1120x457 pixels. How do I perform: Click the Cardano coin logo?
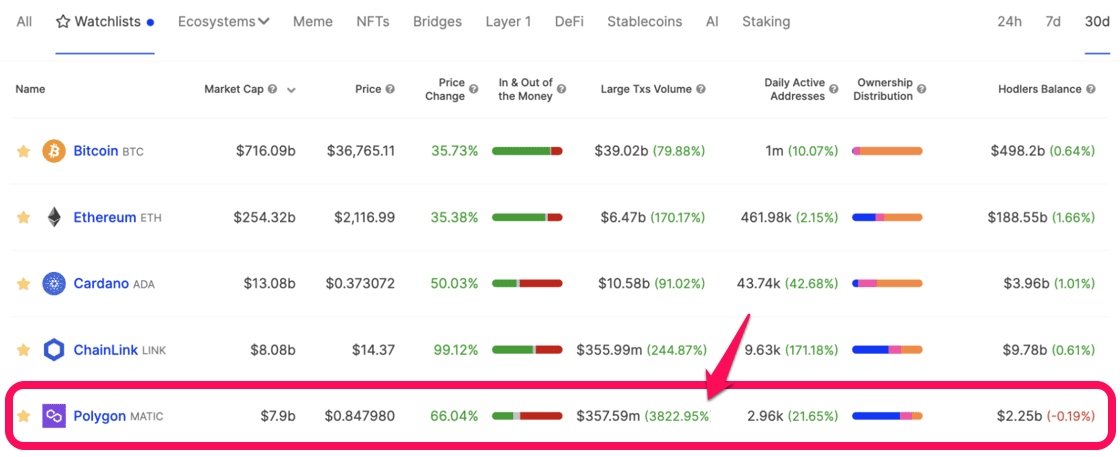pyautogui.click(x=54, y=283)
